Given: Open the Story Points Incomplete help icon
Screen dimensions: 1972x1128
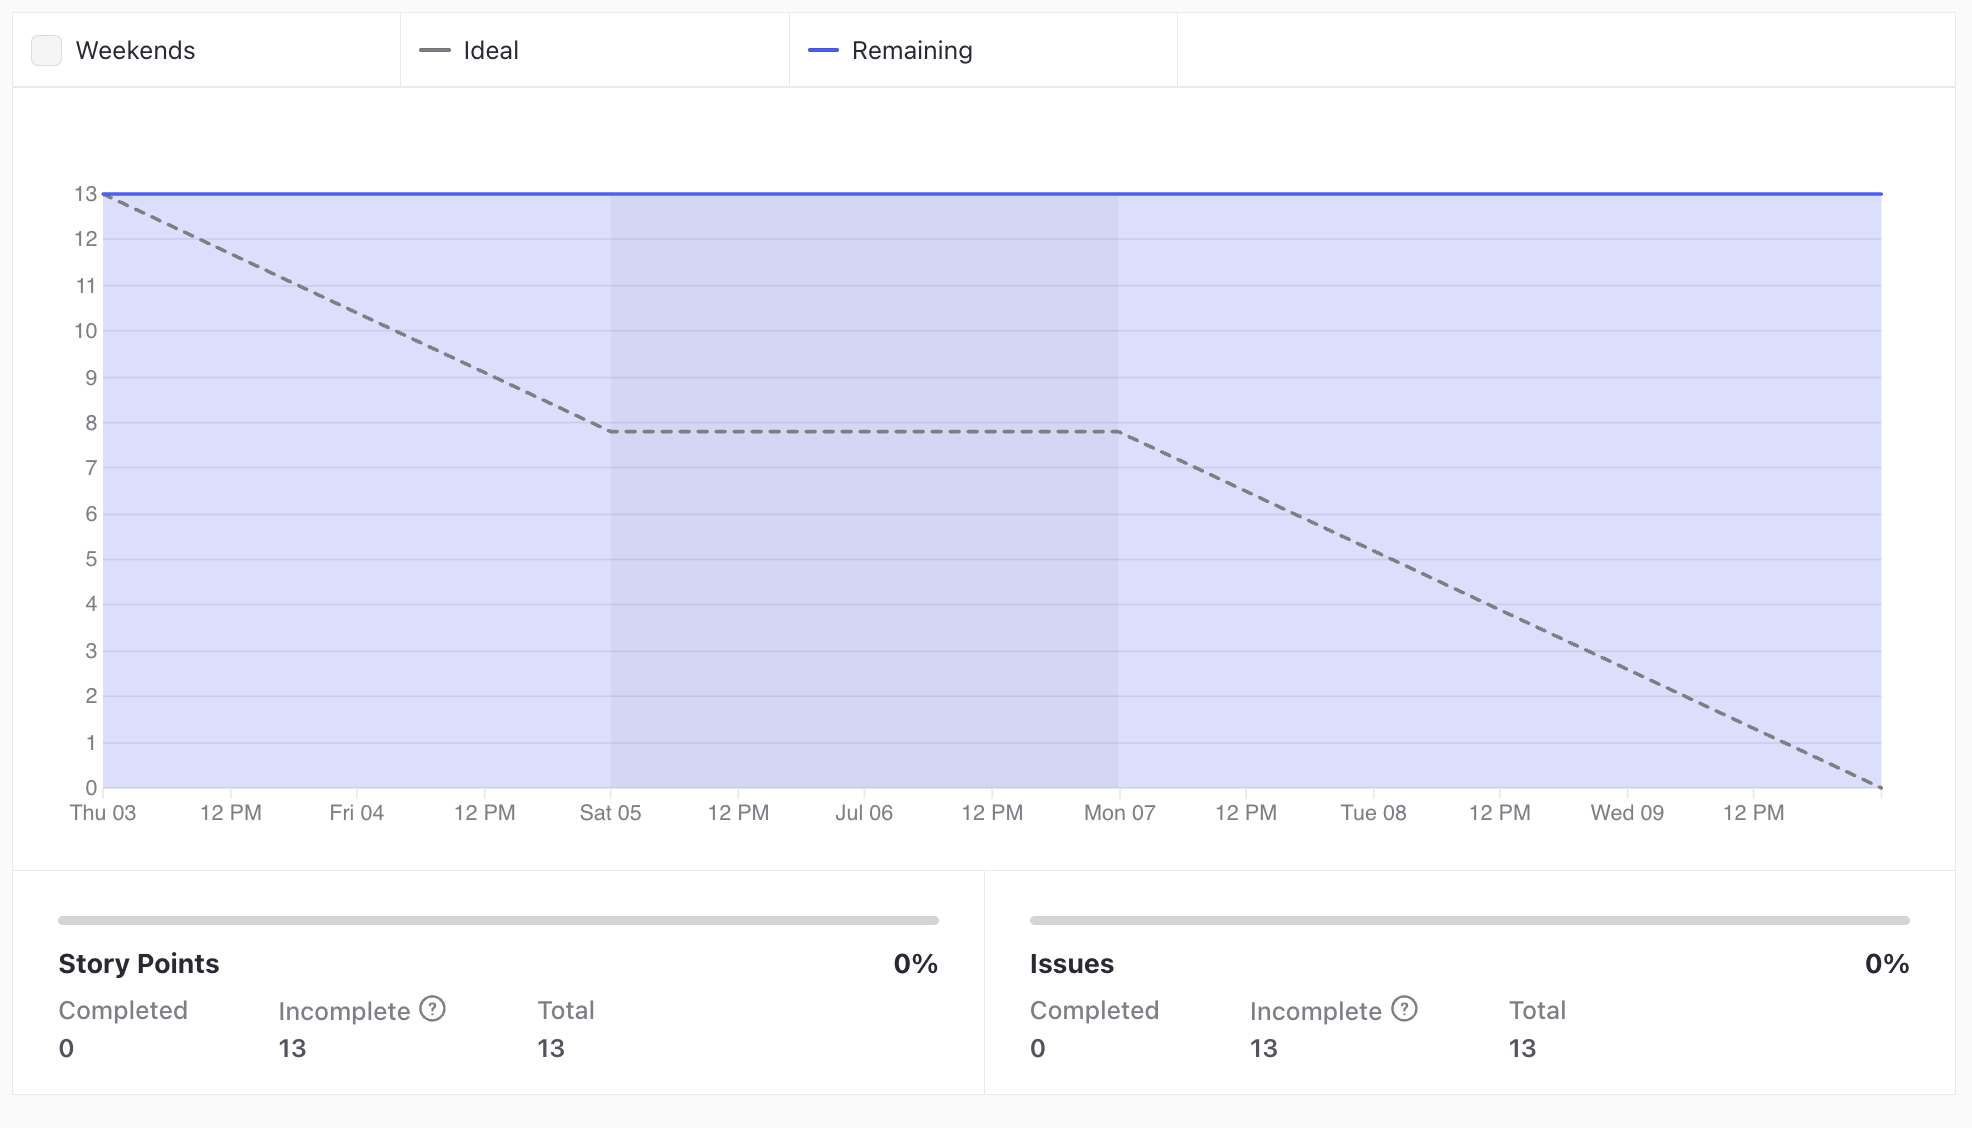Looking at the screenshot, I should [432, 1009].
